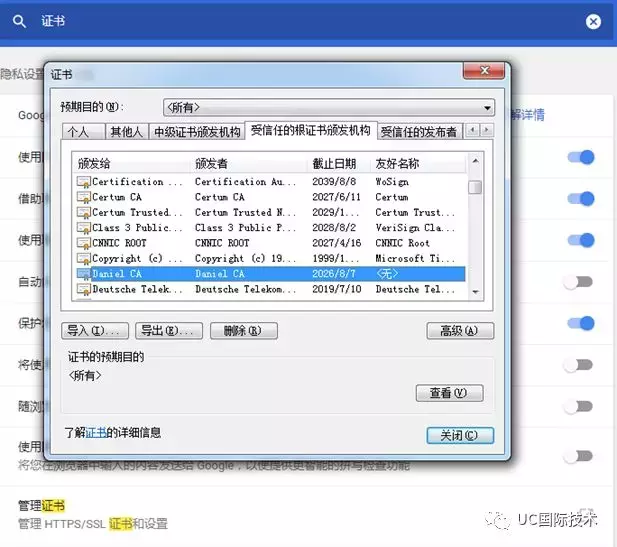Select the 受信任的根证书颁发机构 tab
This screenshot has height=547, width=617.
[311, 130]
